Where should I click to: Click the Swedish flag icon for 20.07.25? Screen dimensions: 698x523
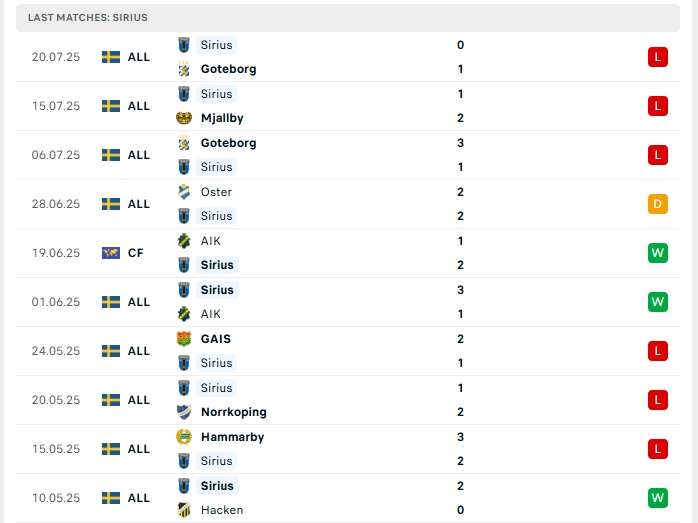coord(111,57)
